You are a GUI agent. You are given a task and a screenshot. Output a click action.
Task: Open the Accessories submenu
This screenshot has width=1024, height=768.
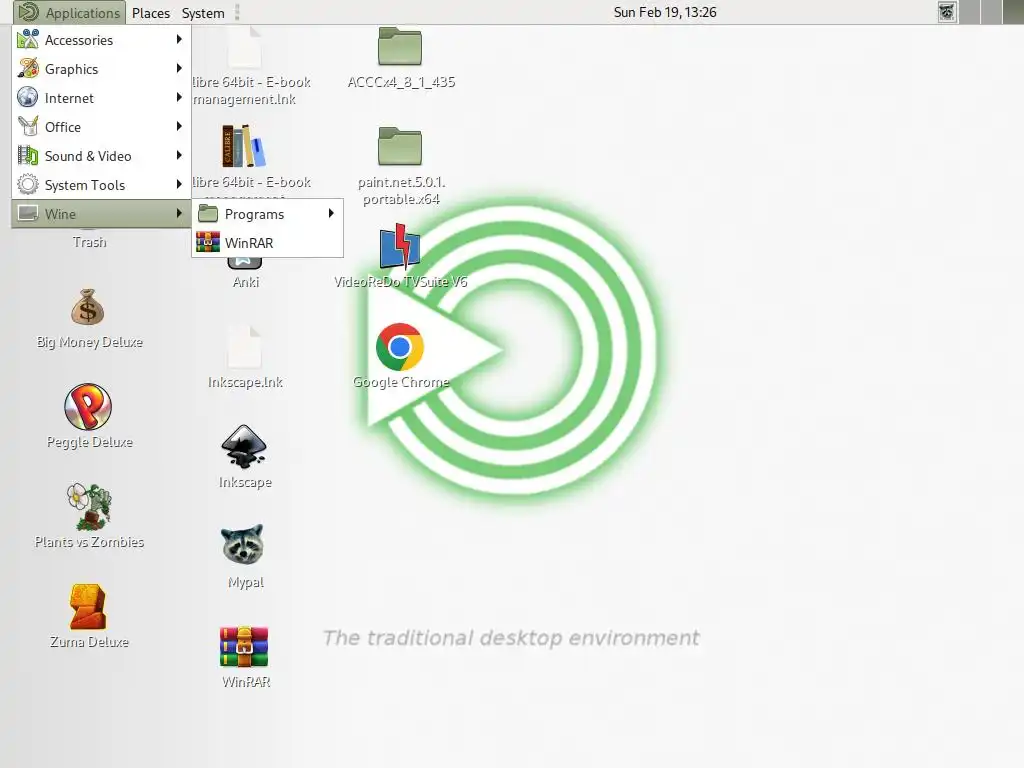pyautogui.click(x=101, y=40)
